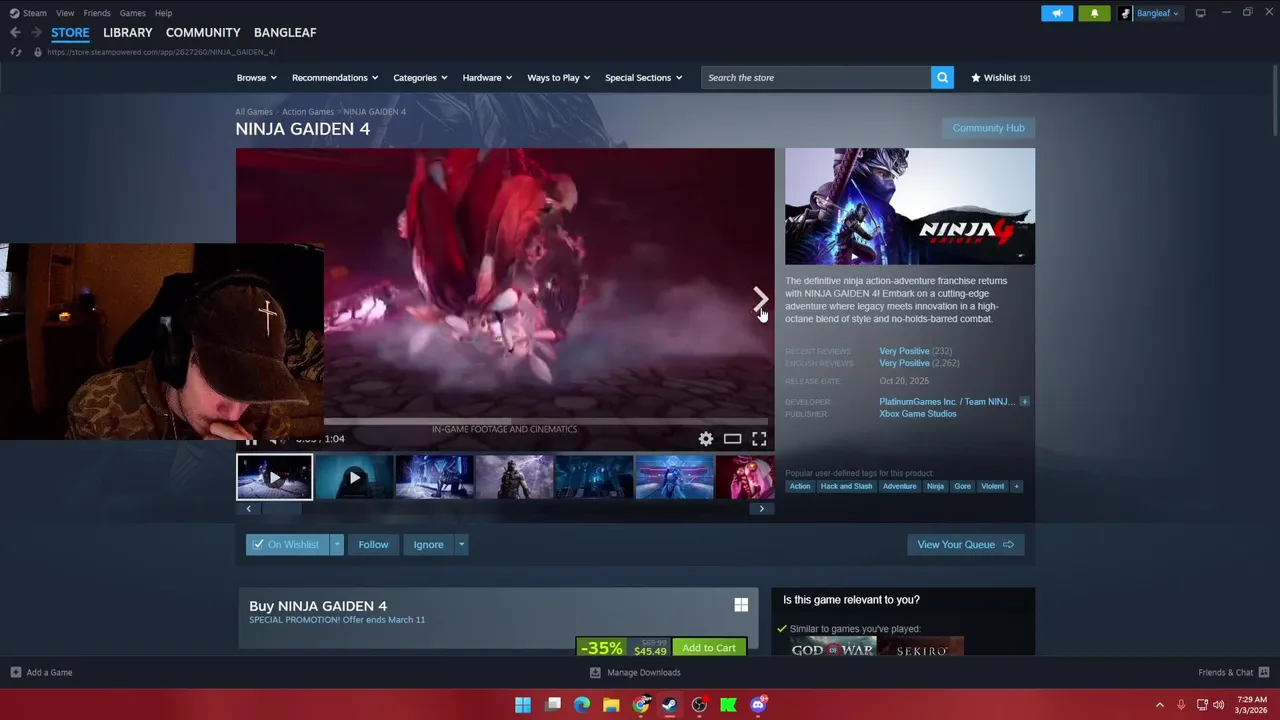The height and width of the screenshot is (720, 1280).
Task: Click View Your Queue button
Action: coord(965,545)
